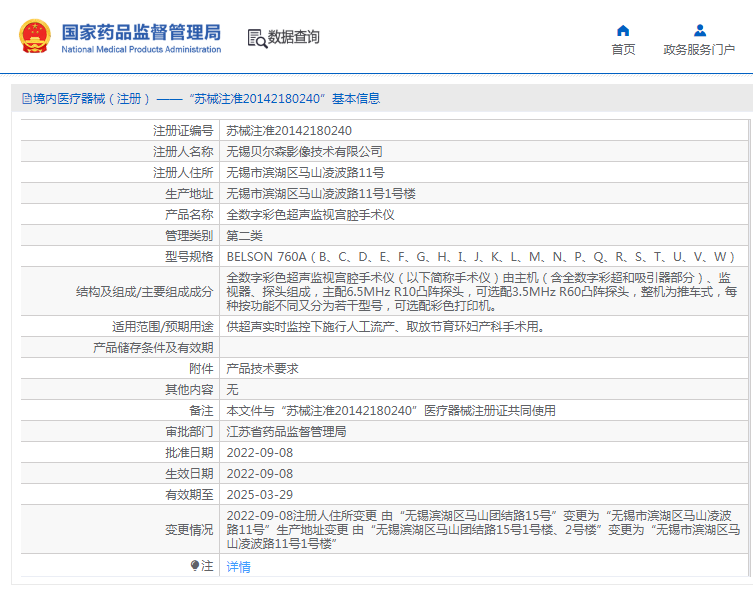The height and width of the screenshot is (591, 753).
Task: Click the lightbulb icon next to 注
Action: 194,566
